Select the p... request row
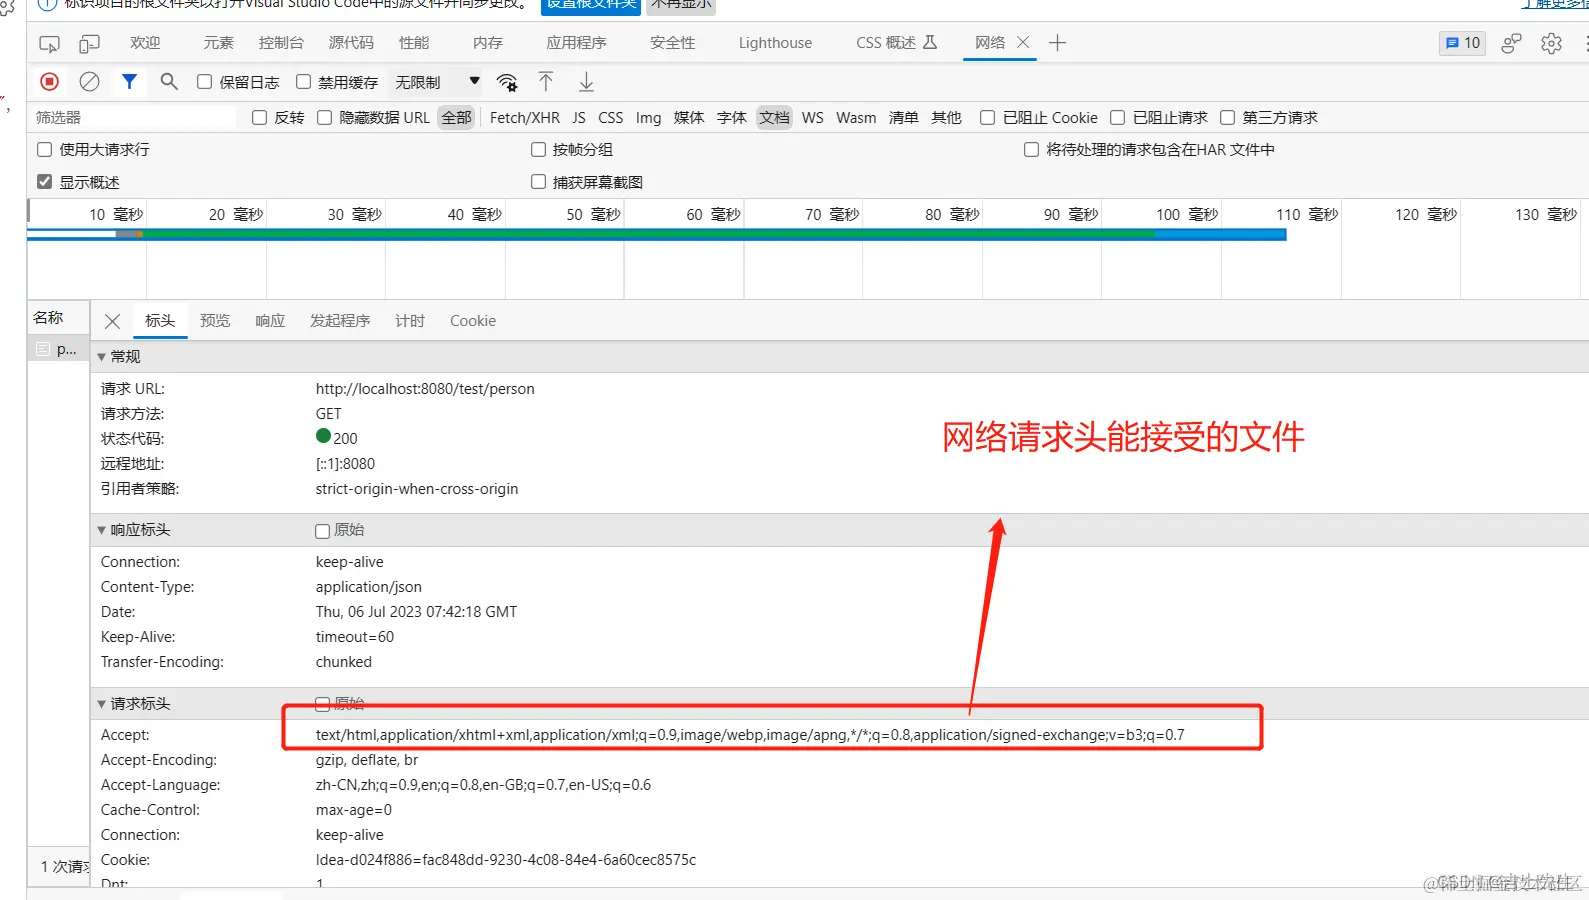 pyautogui.click(x=59, y=349)
